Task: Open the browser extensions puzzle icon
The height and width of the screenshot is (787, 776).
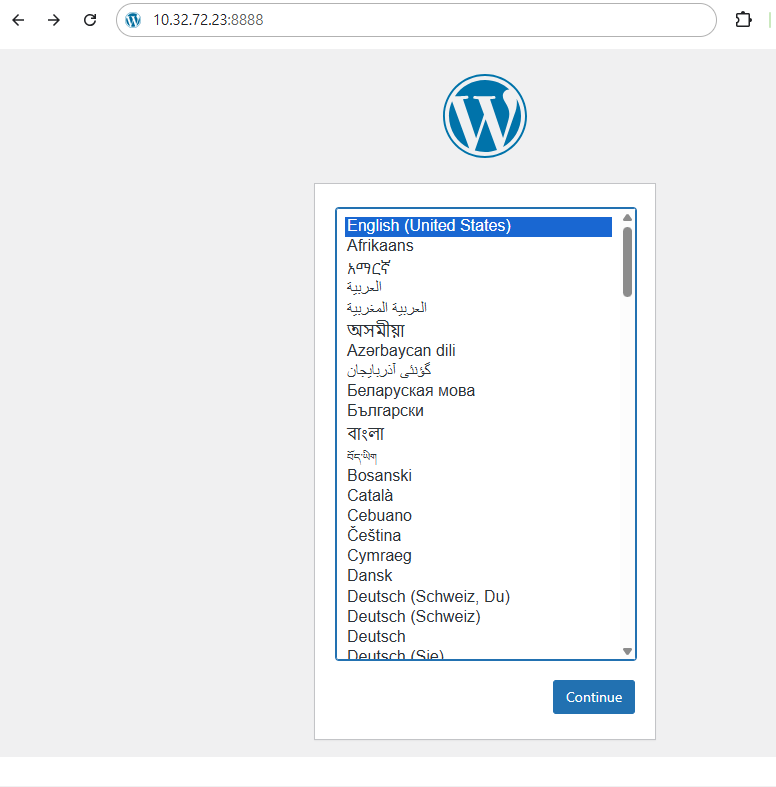Action: (x=743, y=20)
